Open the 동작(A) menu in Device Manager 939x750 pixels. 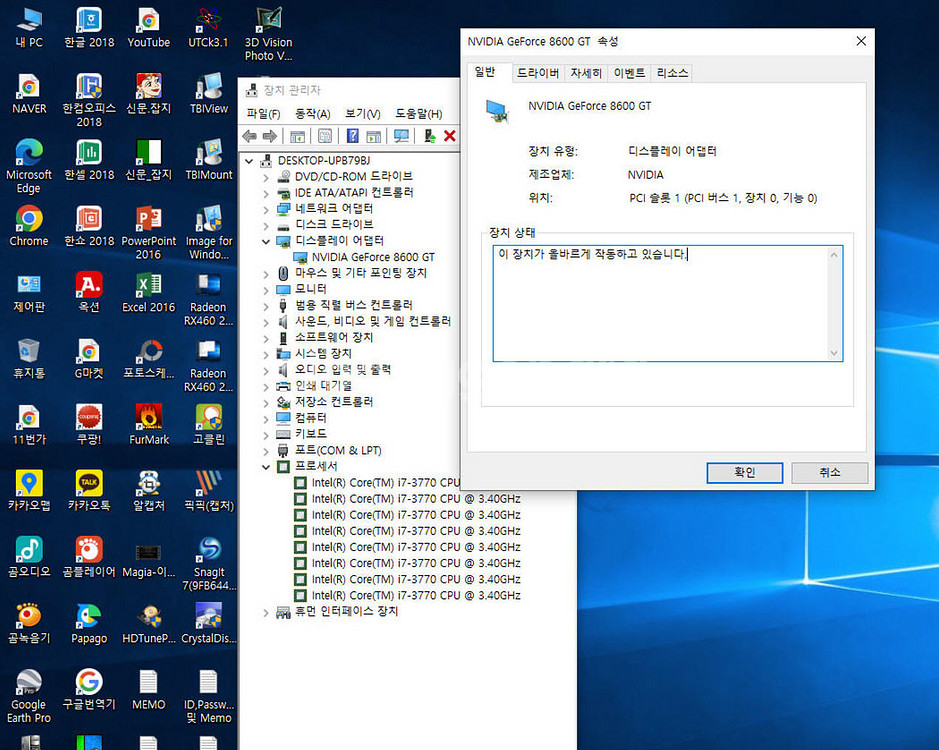pyautogui.click(x=313, y=114)
